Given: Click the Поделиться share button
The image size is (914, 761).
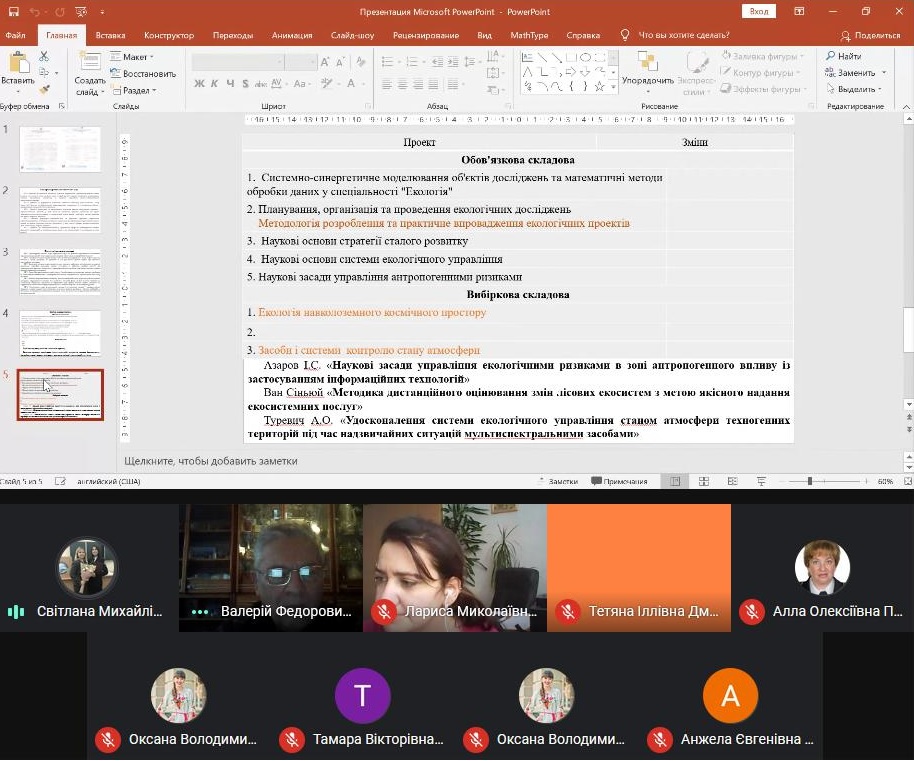Looking at the screenshot, I should (x=870, y=35).
